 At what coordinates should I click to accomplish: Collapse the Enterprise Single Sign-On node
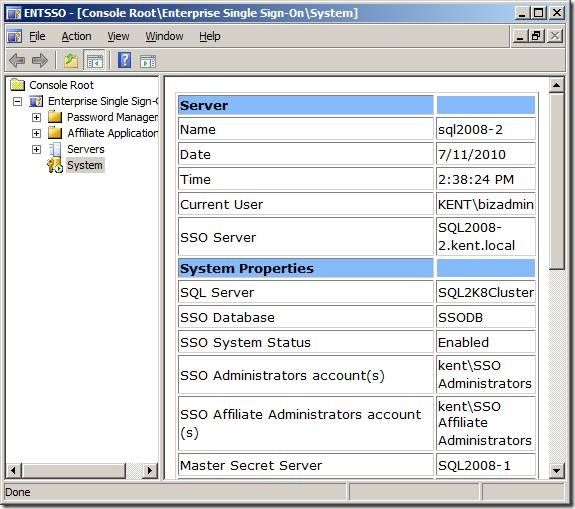17,101
